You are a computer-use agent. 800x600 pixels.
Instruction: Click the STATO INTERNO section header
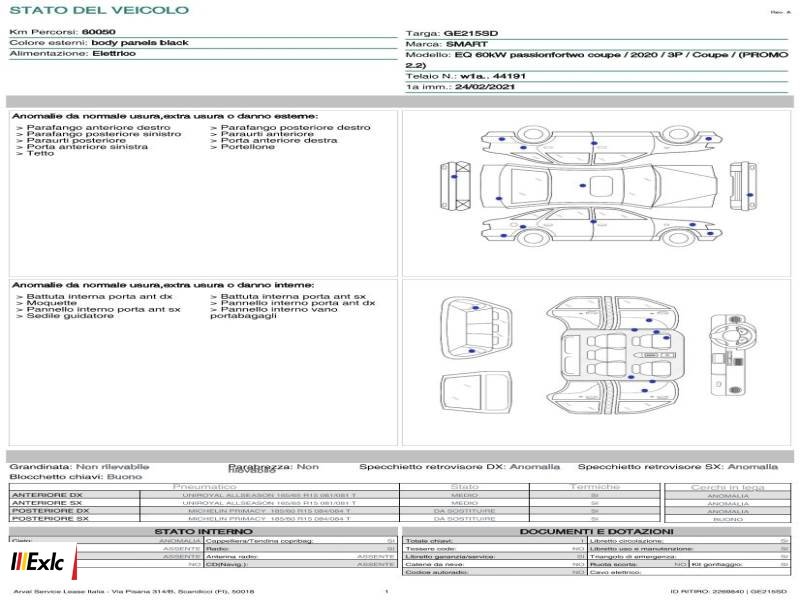(203, 532)
